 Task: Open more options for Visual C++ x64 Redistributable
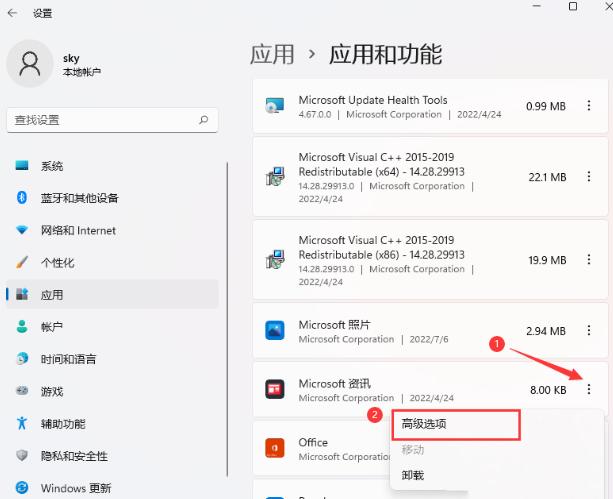(589, 177)
